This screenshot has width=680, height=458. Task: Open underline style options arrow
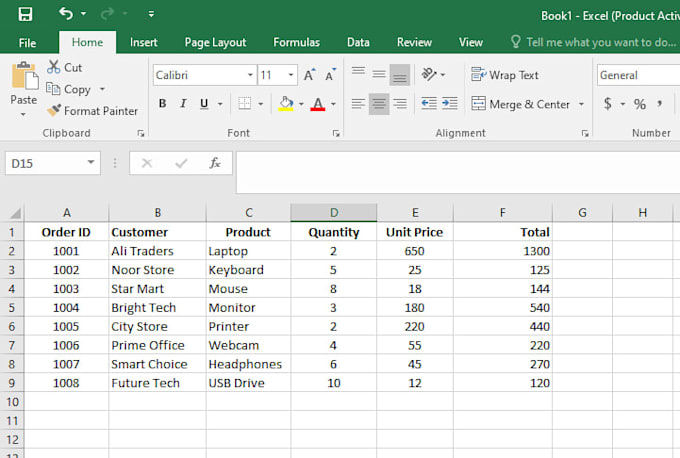tap(220, 104)
